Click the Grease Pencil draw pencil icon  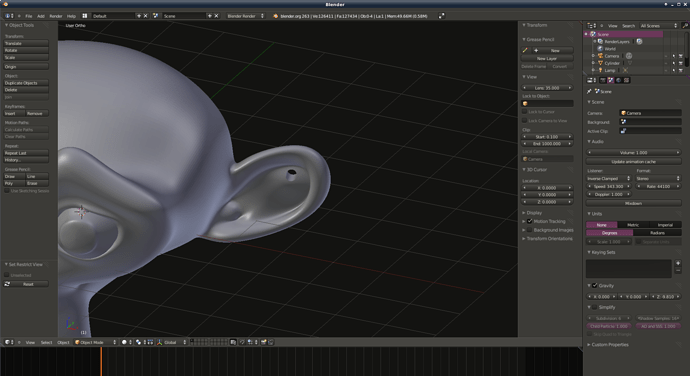525,51
